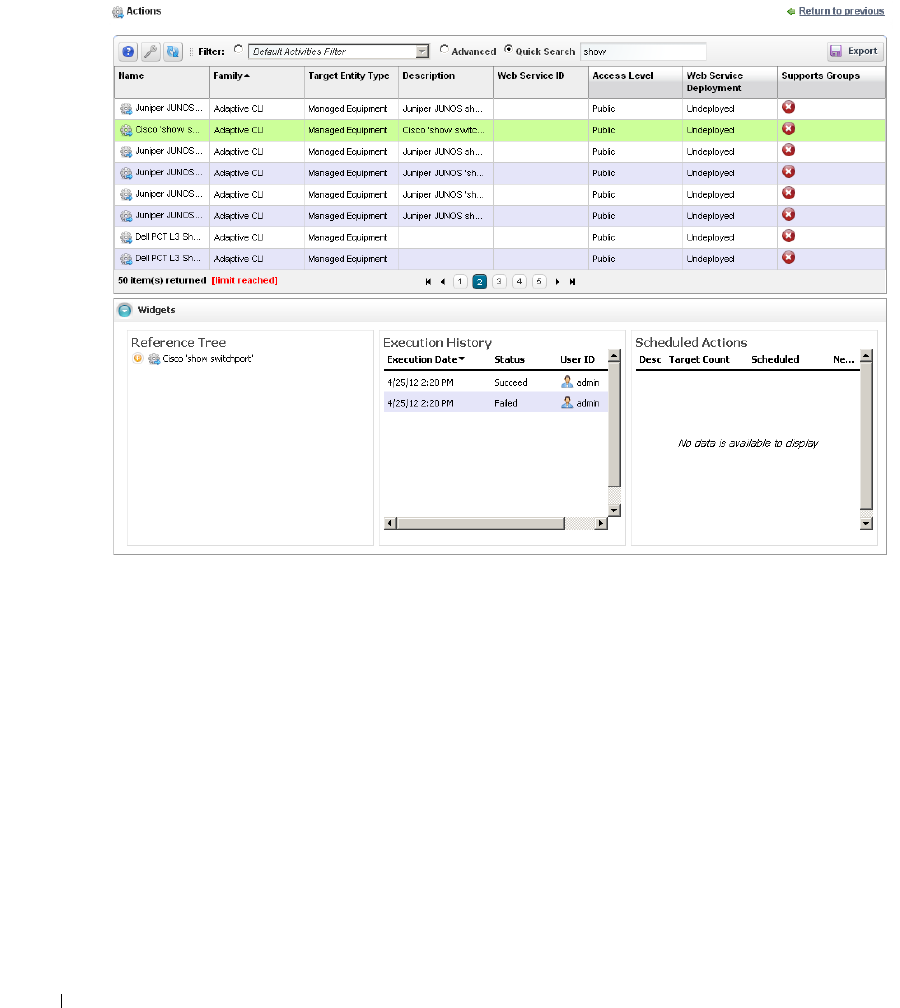Click the refresh toolbar icon
This screenshot has height=1008, width=900.
[173, 52]
